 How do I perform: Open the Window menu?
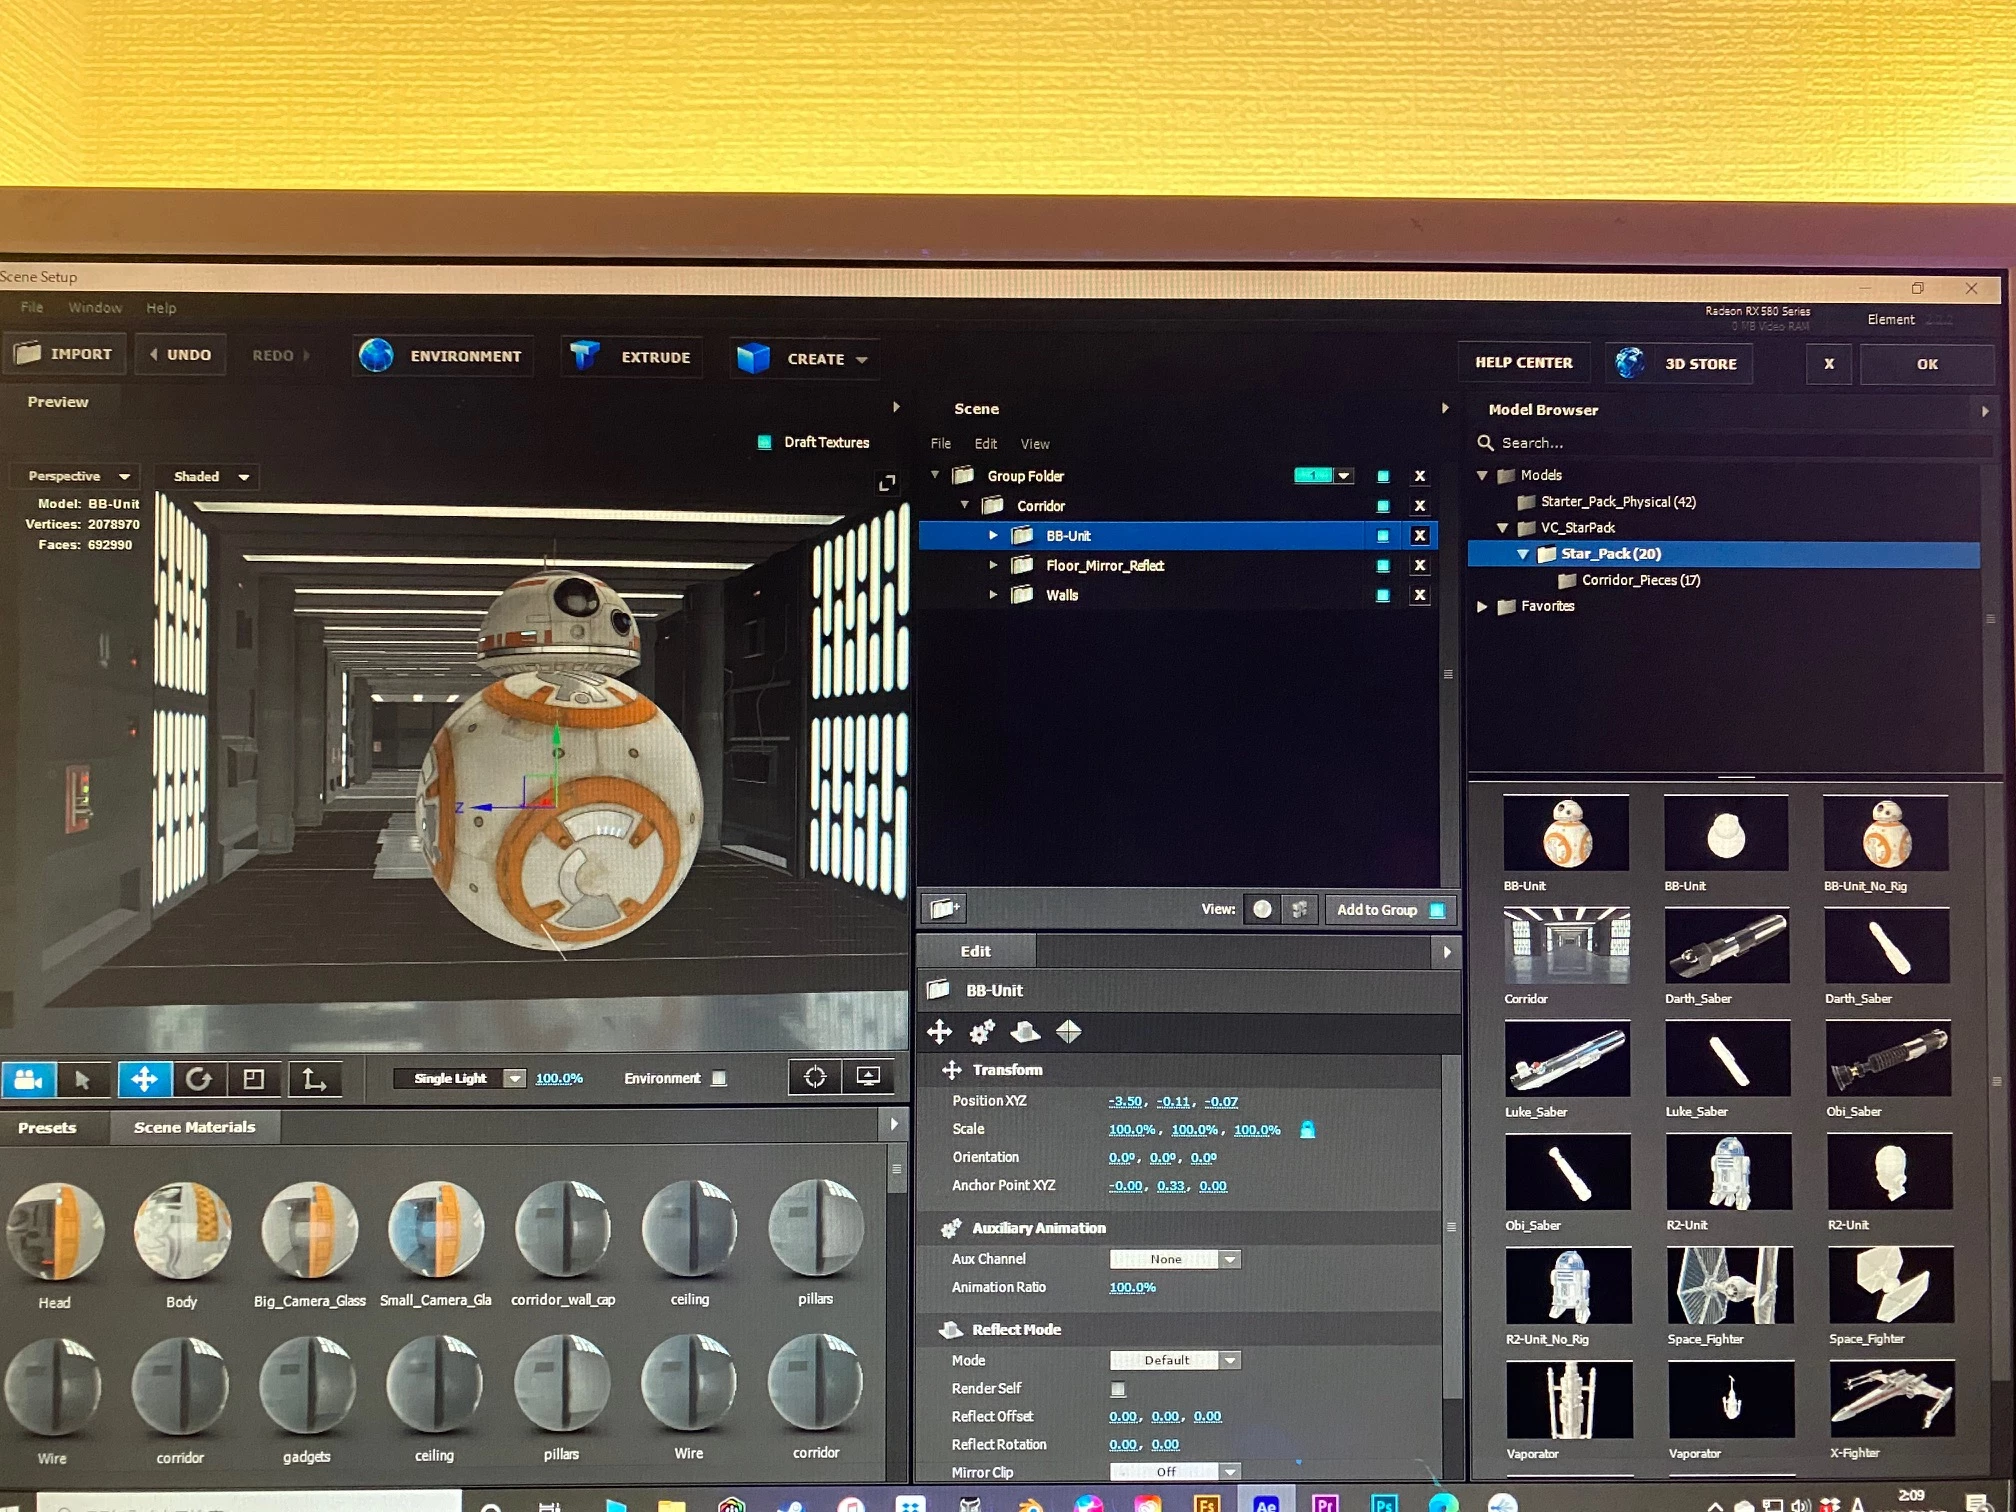(x=95, y=308)
